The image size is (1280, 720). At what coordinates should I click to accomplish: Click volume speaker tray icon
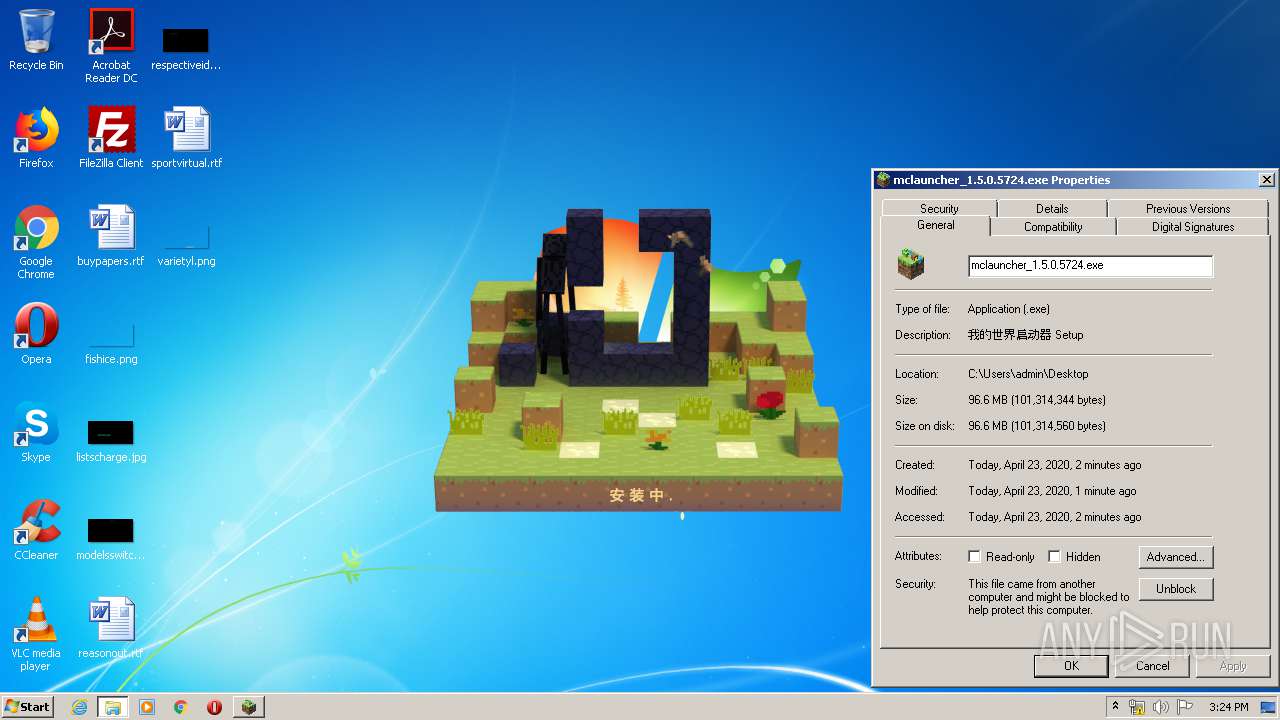[1161, 707]
